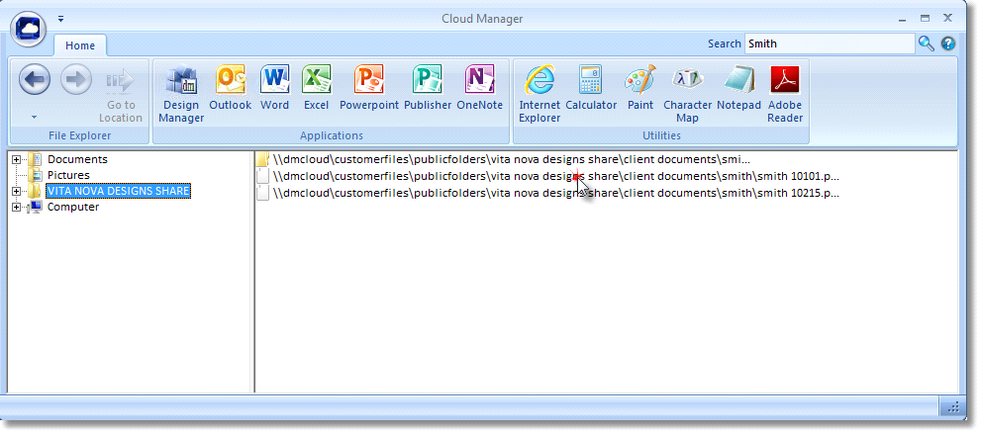
Task: Open the Back button history dropdown arrow
Action: tap(34, 117)
